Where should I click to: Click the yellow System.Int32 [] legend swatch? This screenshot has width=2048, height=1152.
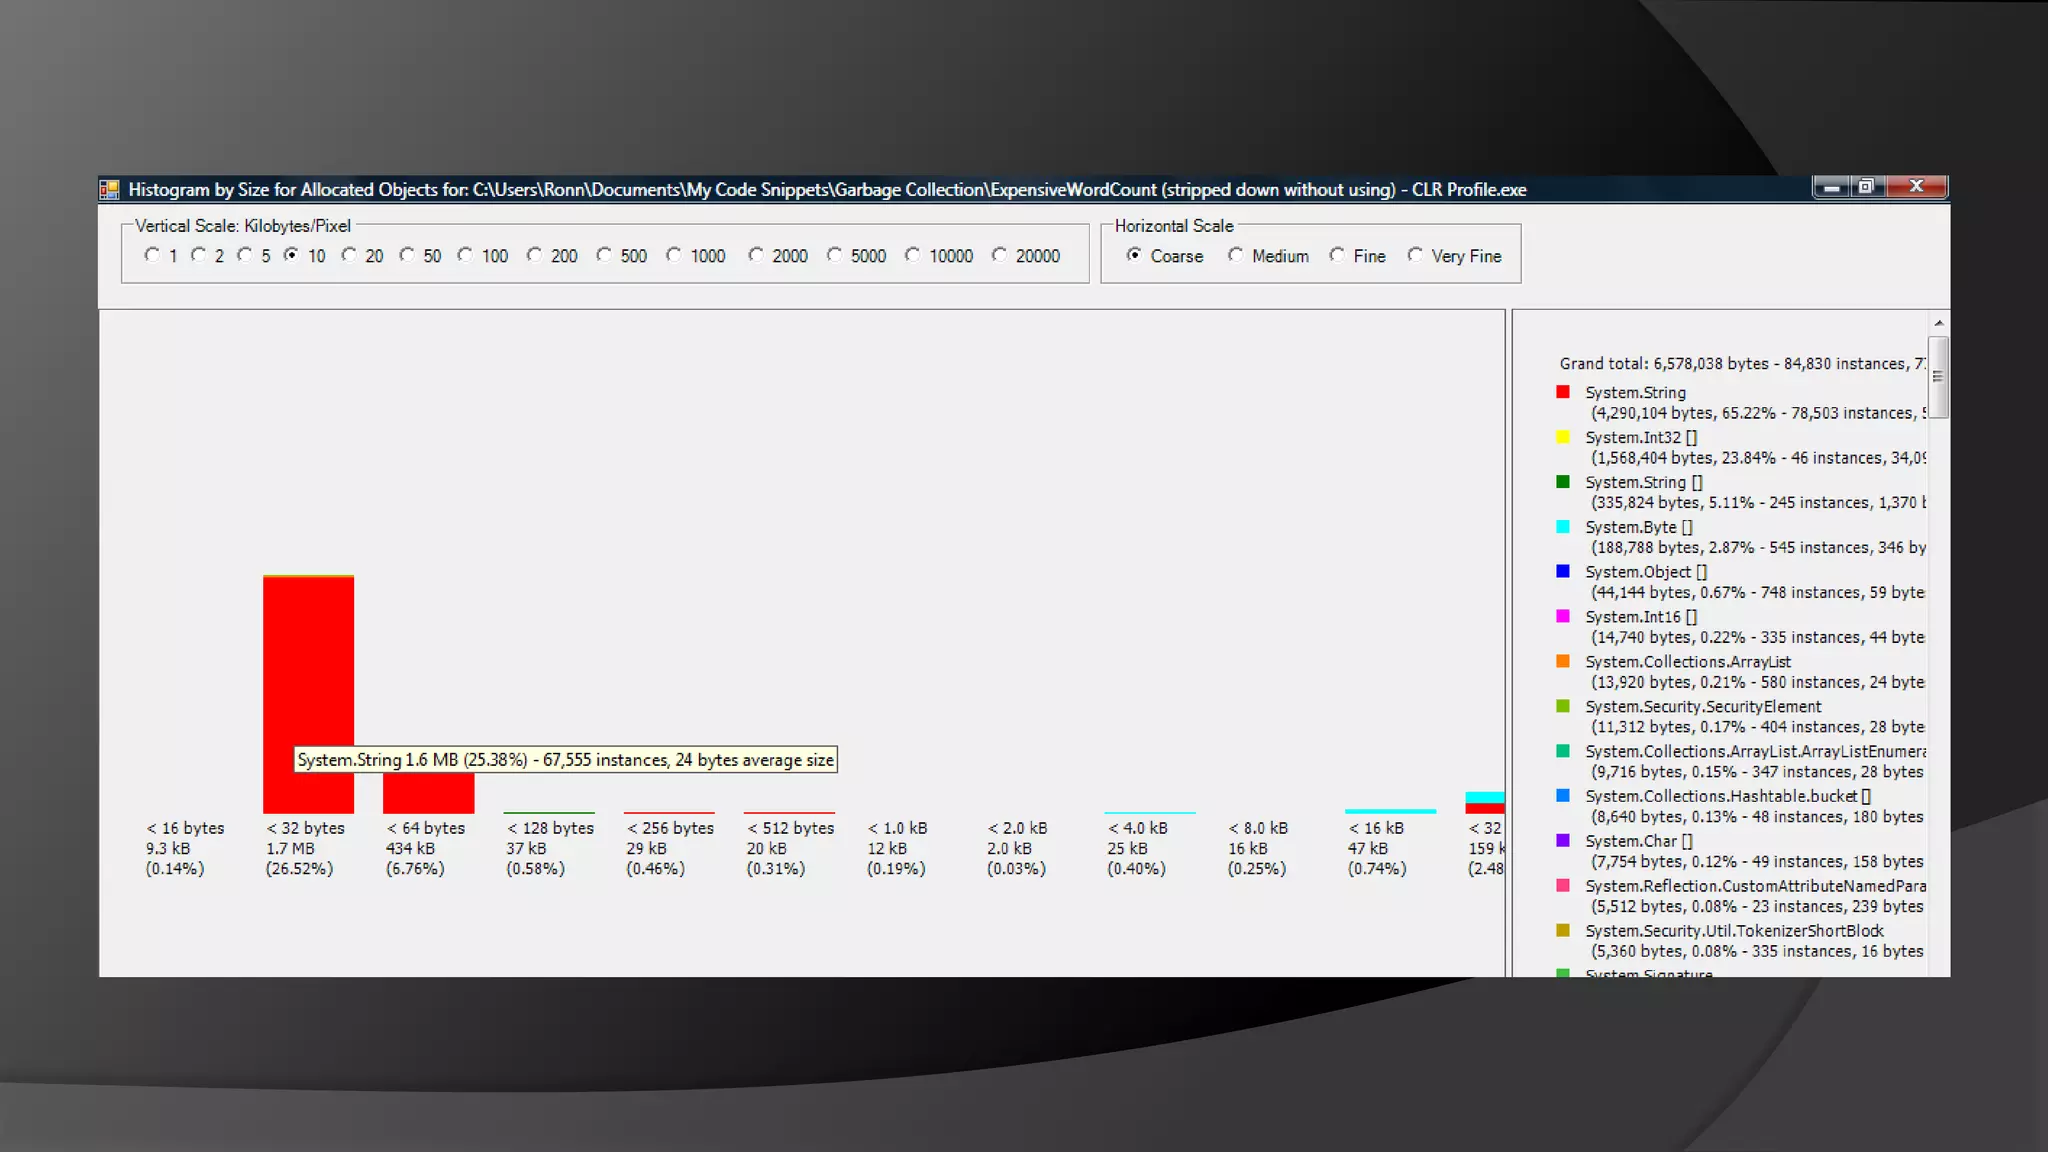[x=1563, y=437]
